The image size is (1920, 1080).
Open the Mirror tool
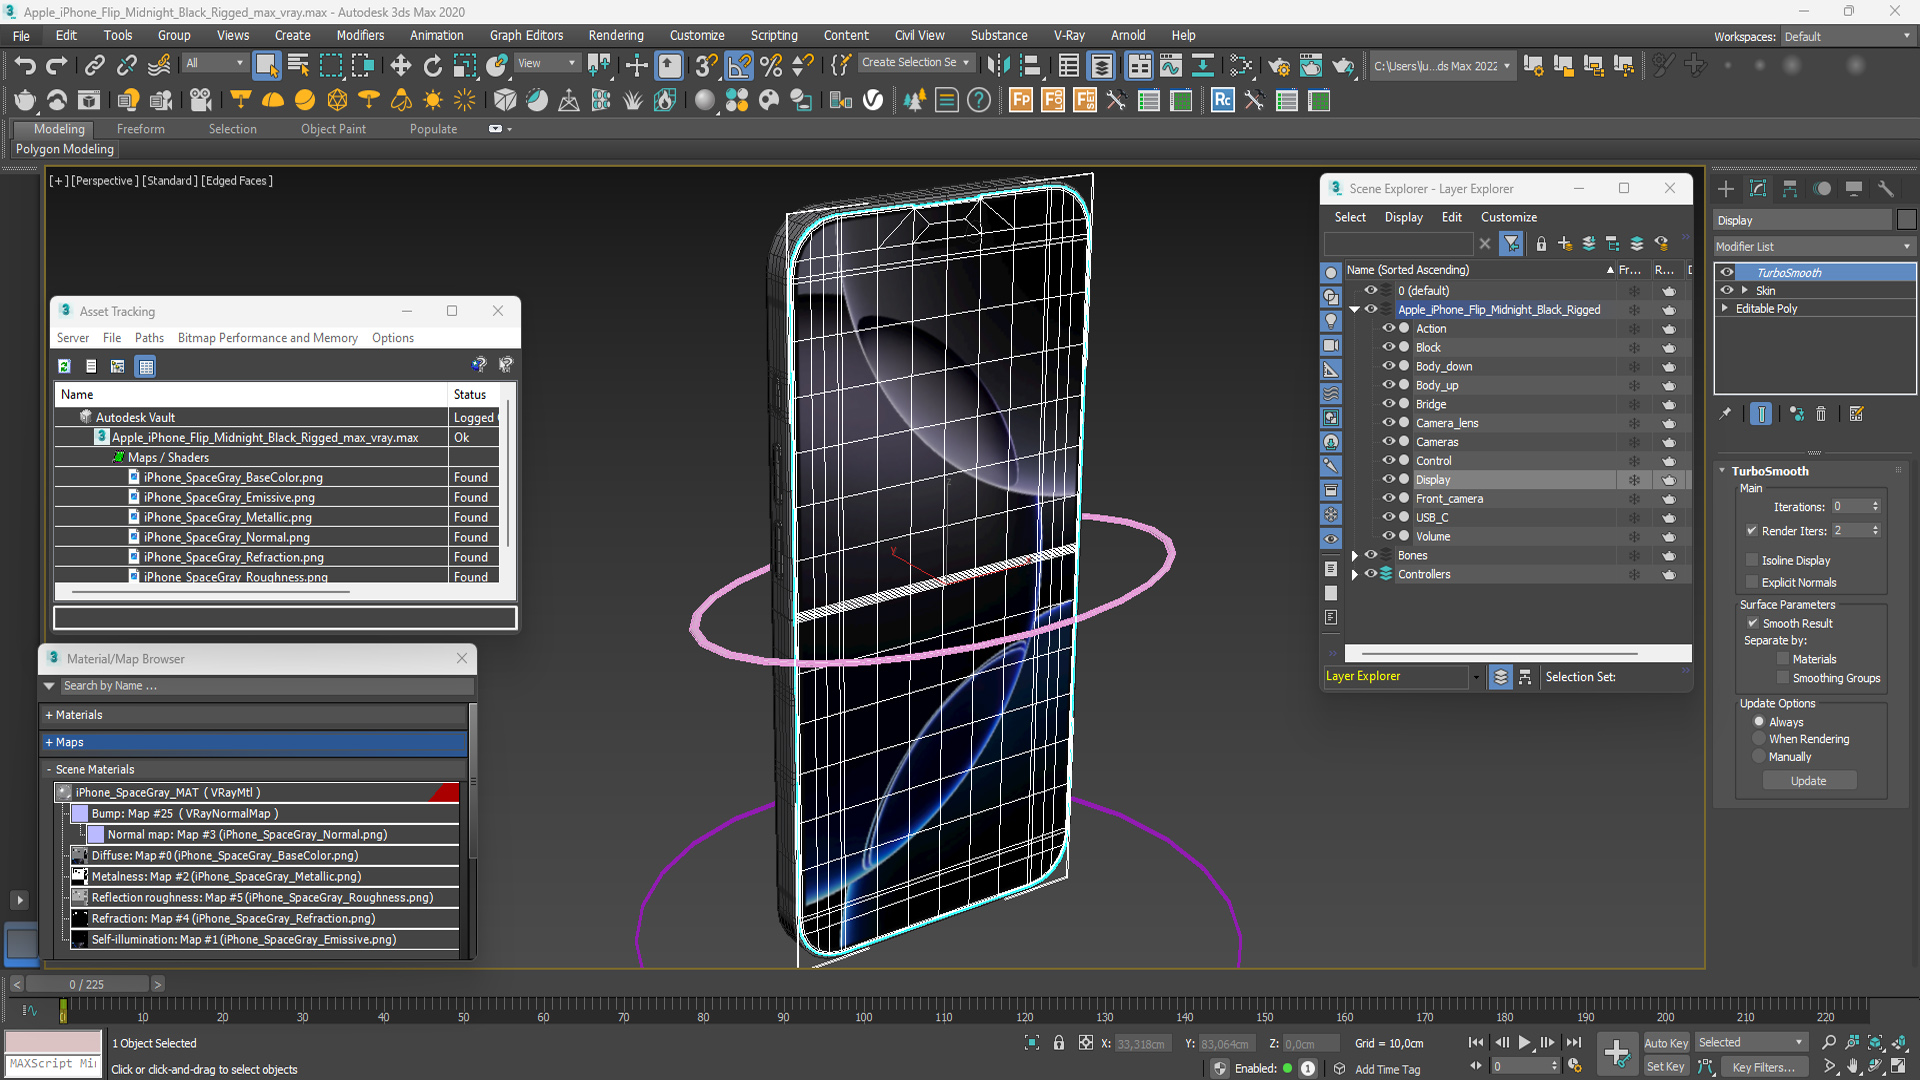pos(998,66)
